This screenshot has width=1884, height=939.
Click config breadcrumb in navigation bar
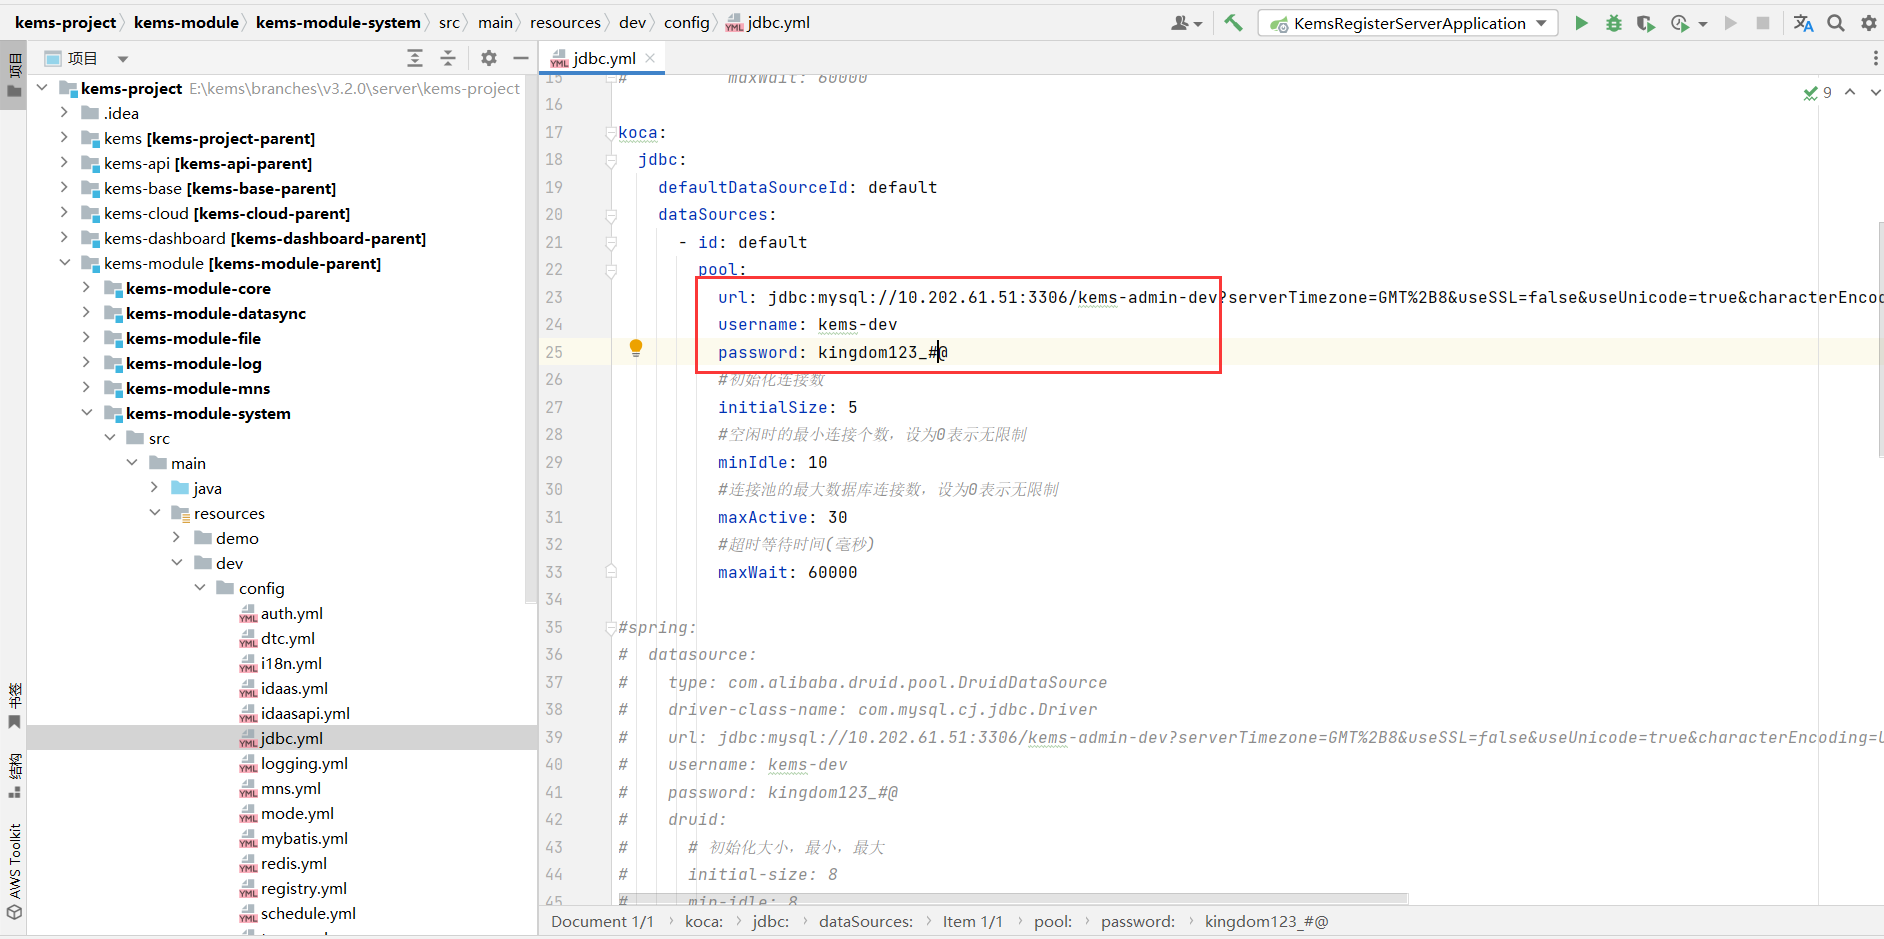pos(686,22)
